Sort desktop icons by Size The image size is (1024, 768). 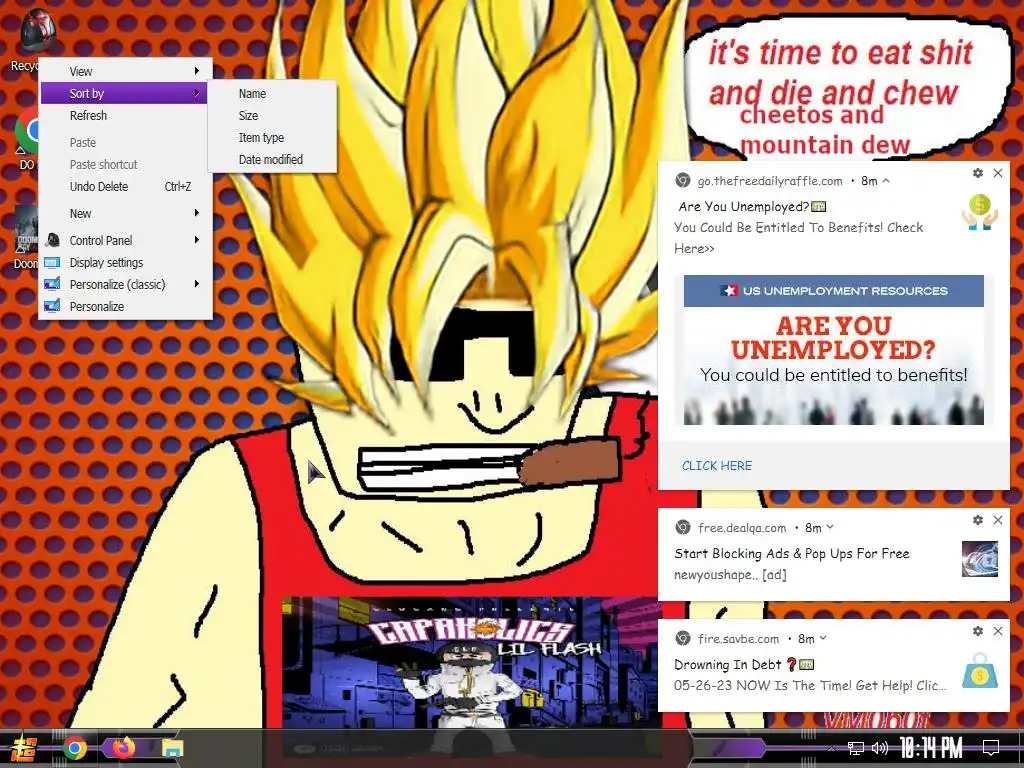272,116
